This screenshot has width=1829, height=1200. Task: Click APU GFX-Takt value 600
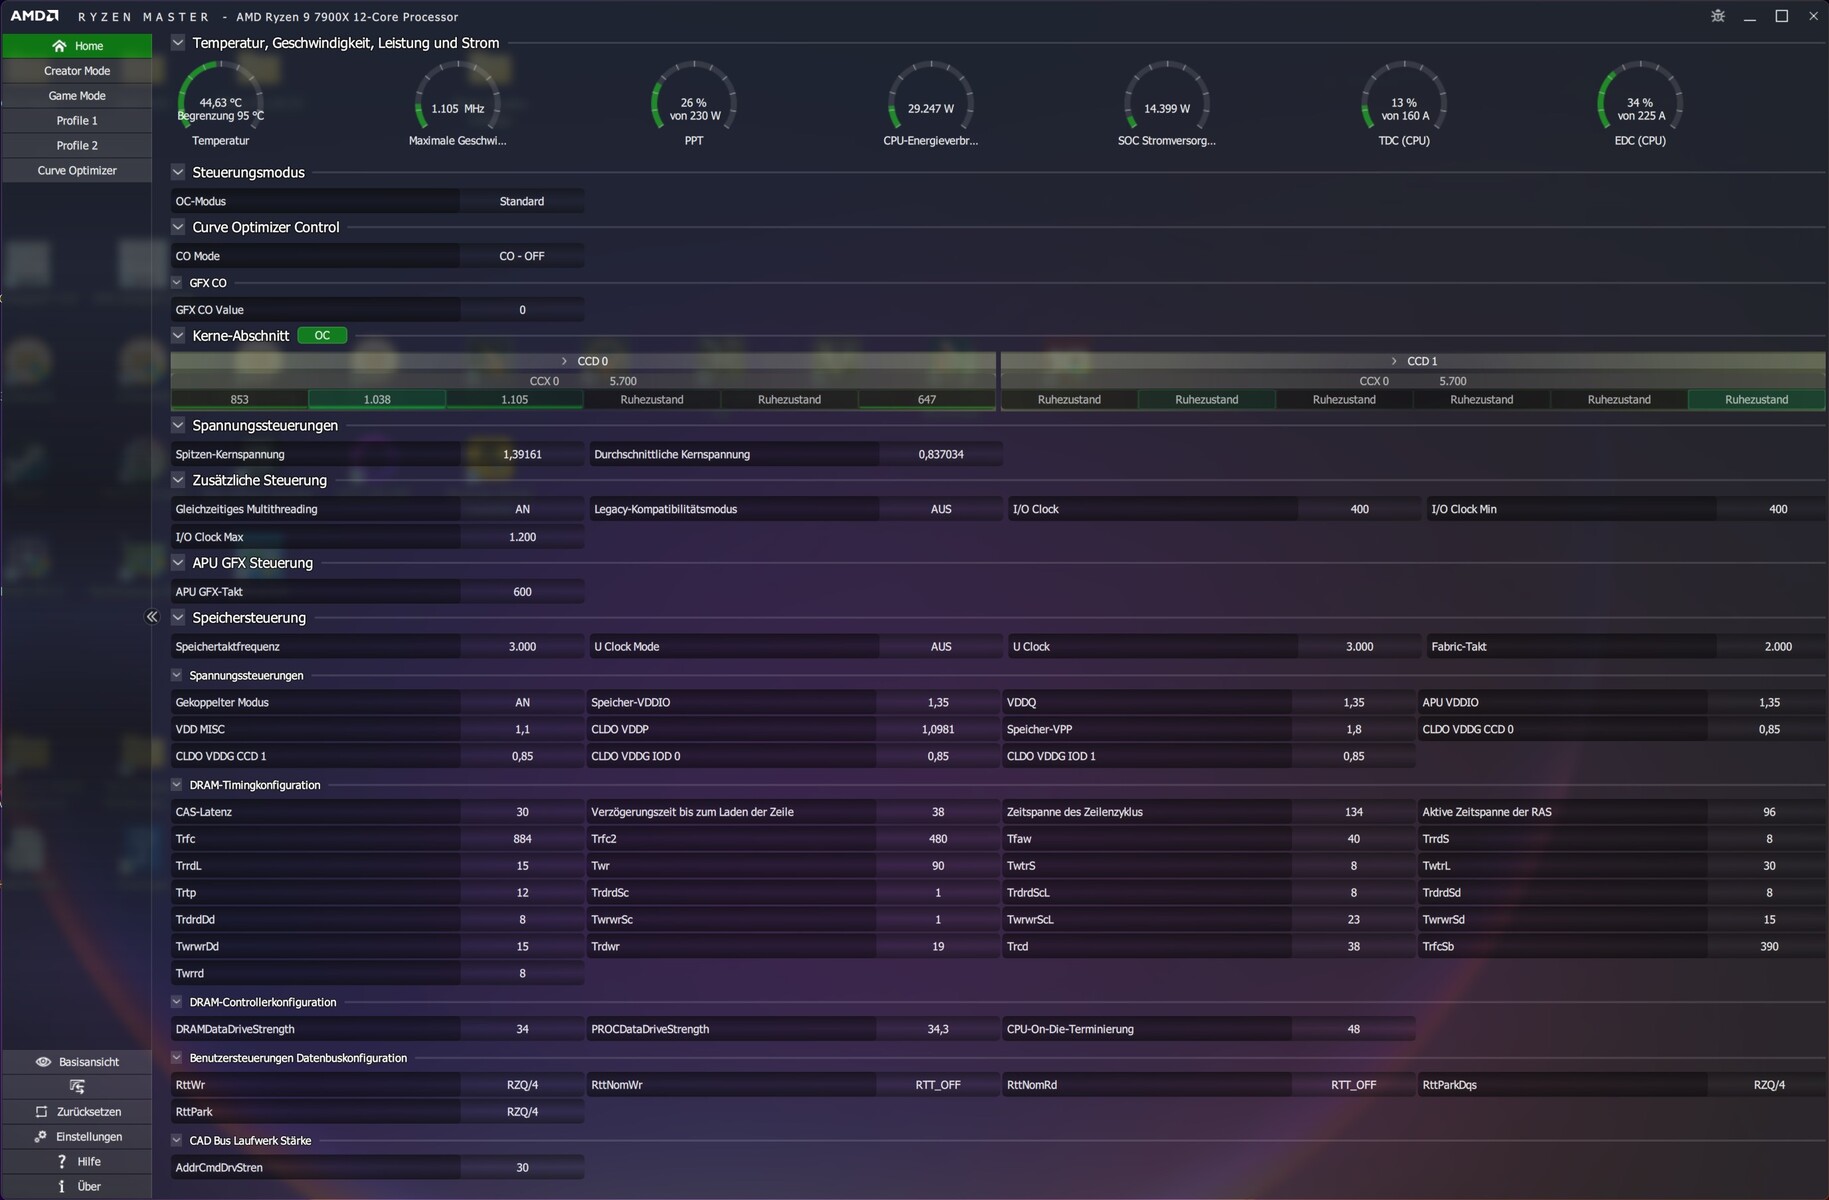pyautogui.click(x=522, y=592)
